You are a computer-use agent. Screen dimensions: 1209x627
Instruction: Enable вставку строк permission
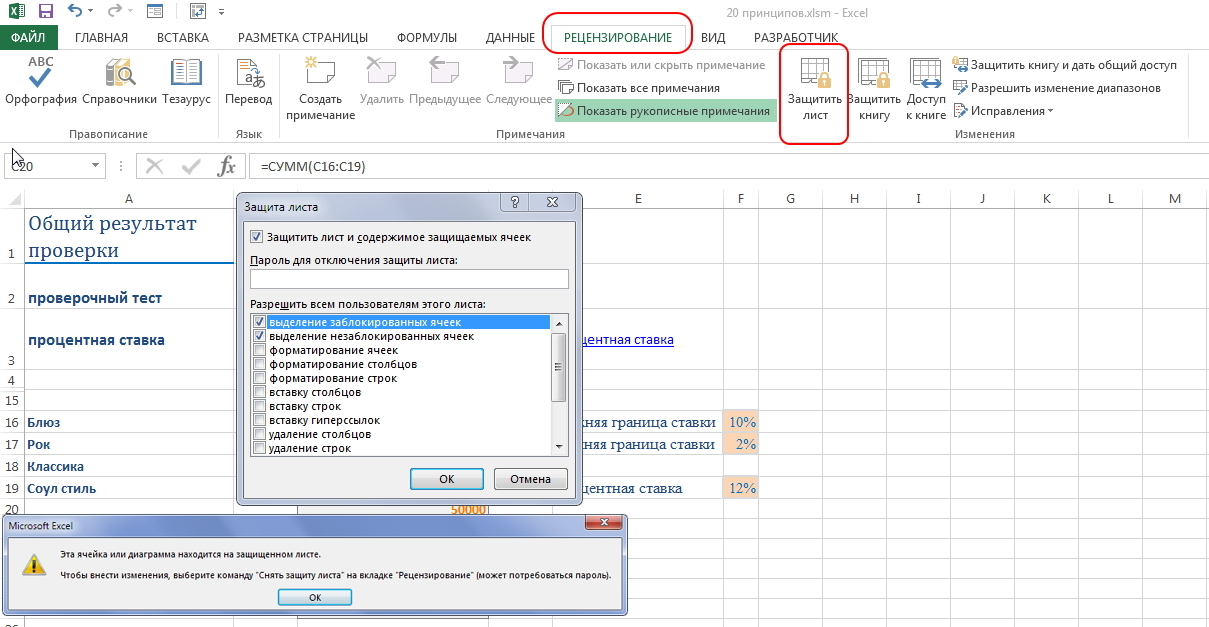(x=260, y=406)
